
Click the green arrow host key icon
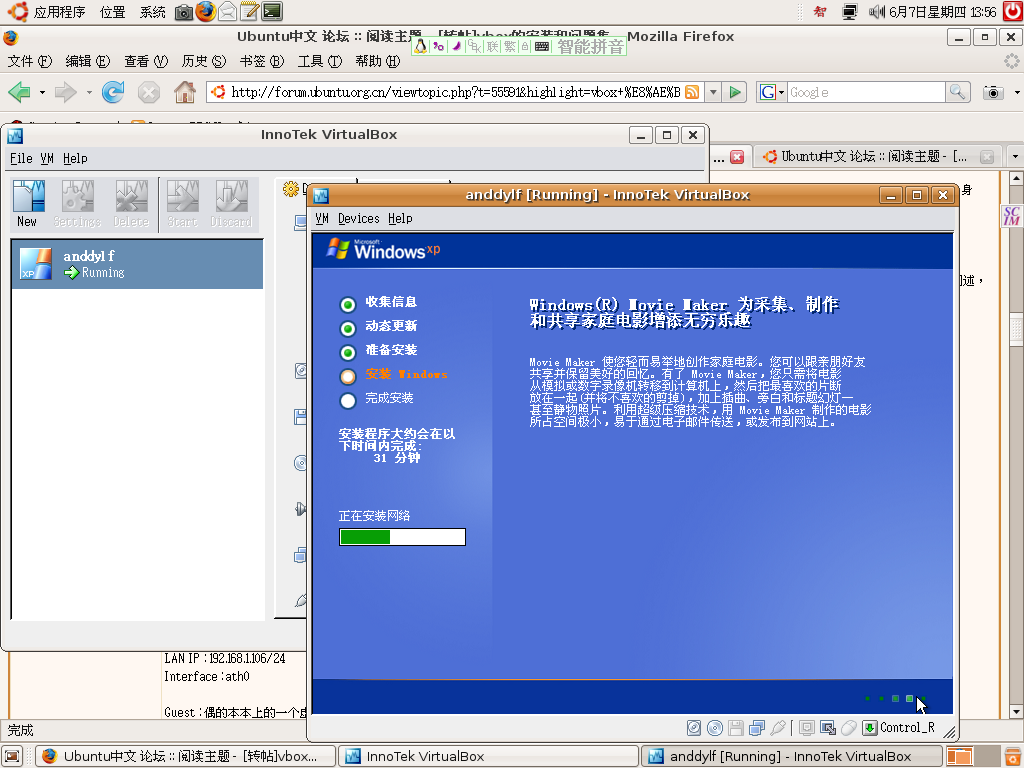click(870, 728)
